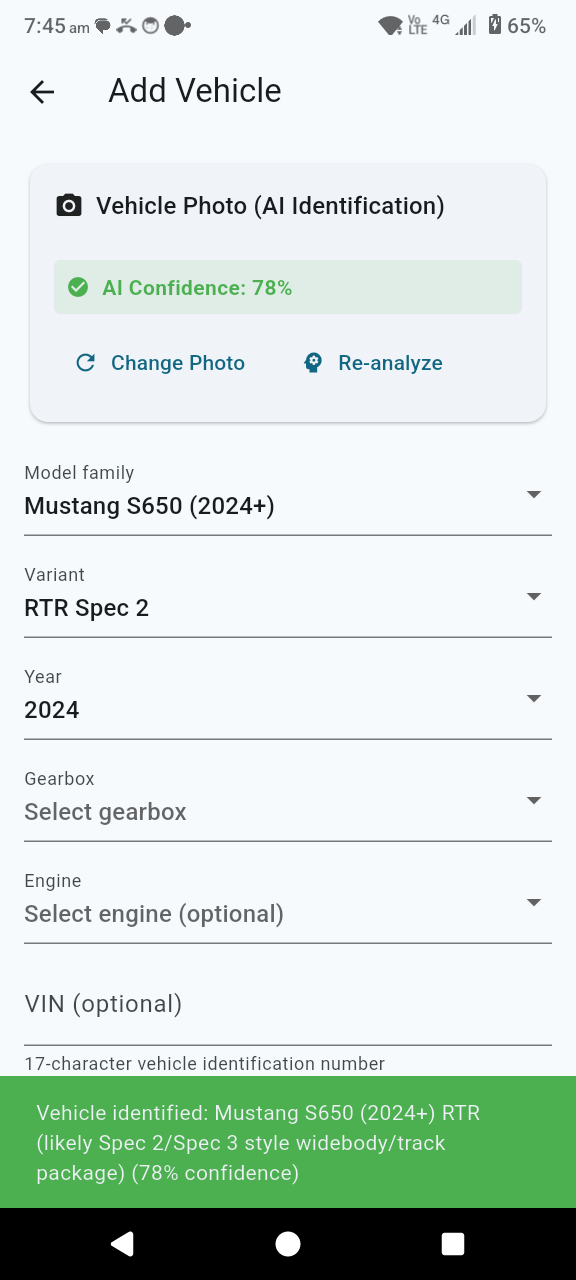The width and height of the screenshot is (576, 1280).
Task: Open the Gearbox selector
Action: tap(534, 800)
